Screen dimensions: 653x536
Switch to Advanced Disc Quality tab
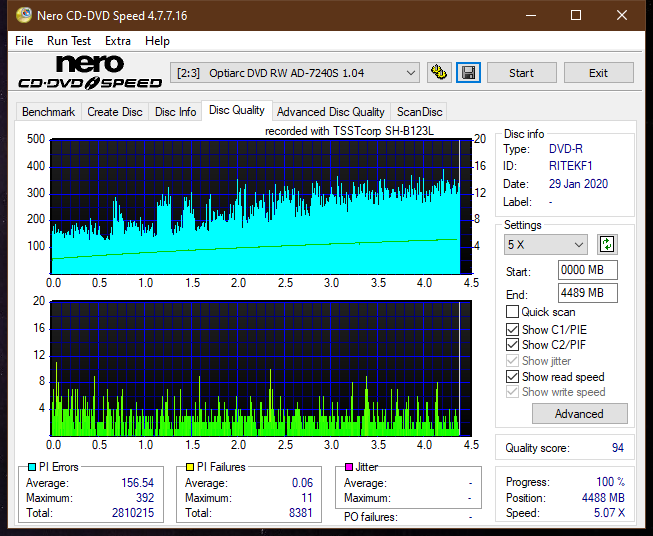[x=331, y=112]
